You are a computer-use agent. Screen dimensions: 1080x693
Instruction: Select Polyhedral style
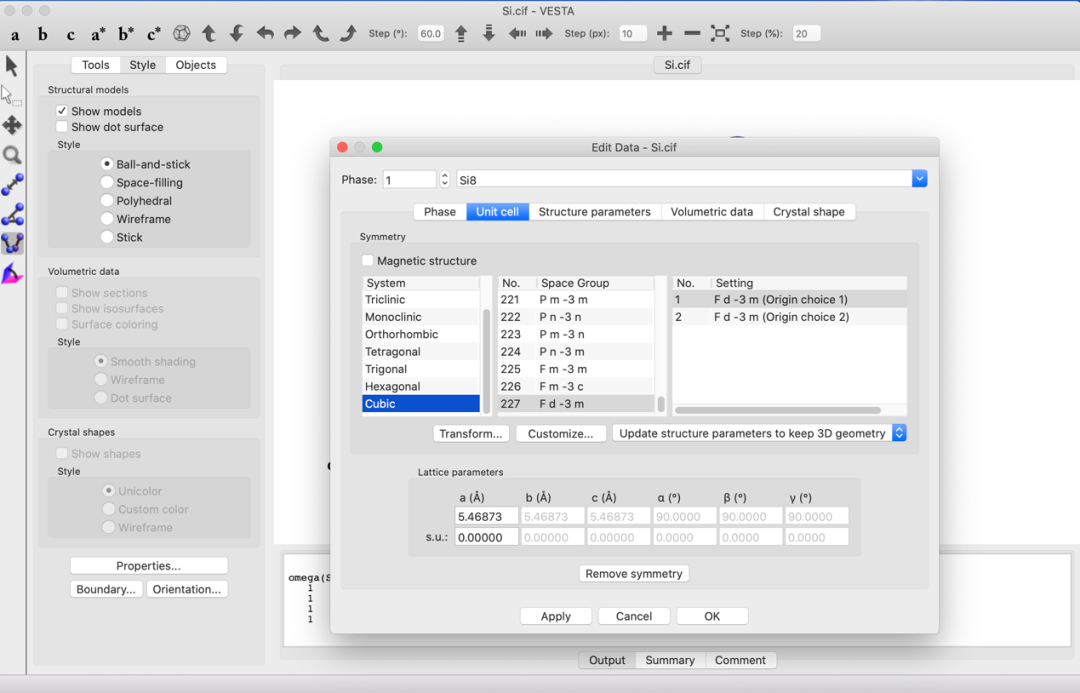tap(107, 200)
